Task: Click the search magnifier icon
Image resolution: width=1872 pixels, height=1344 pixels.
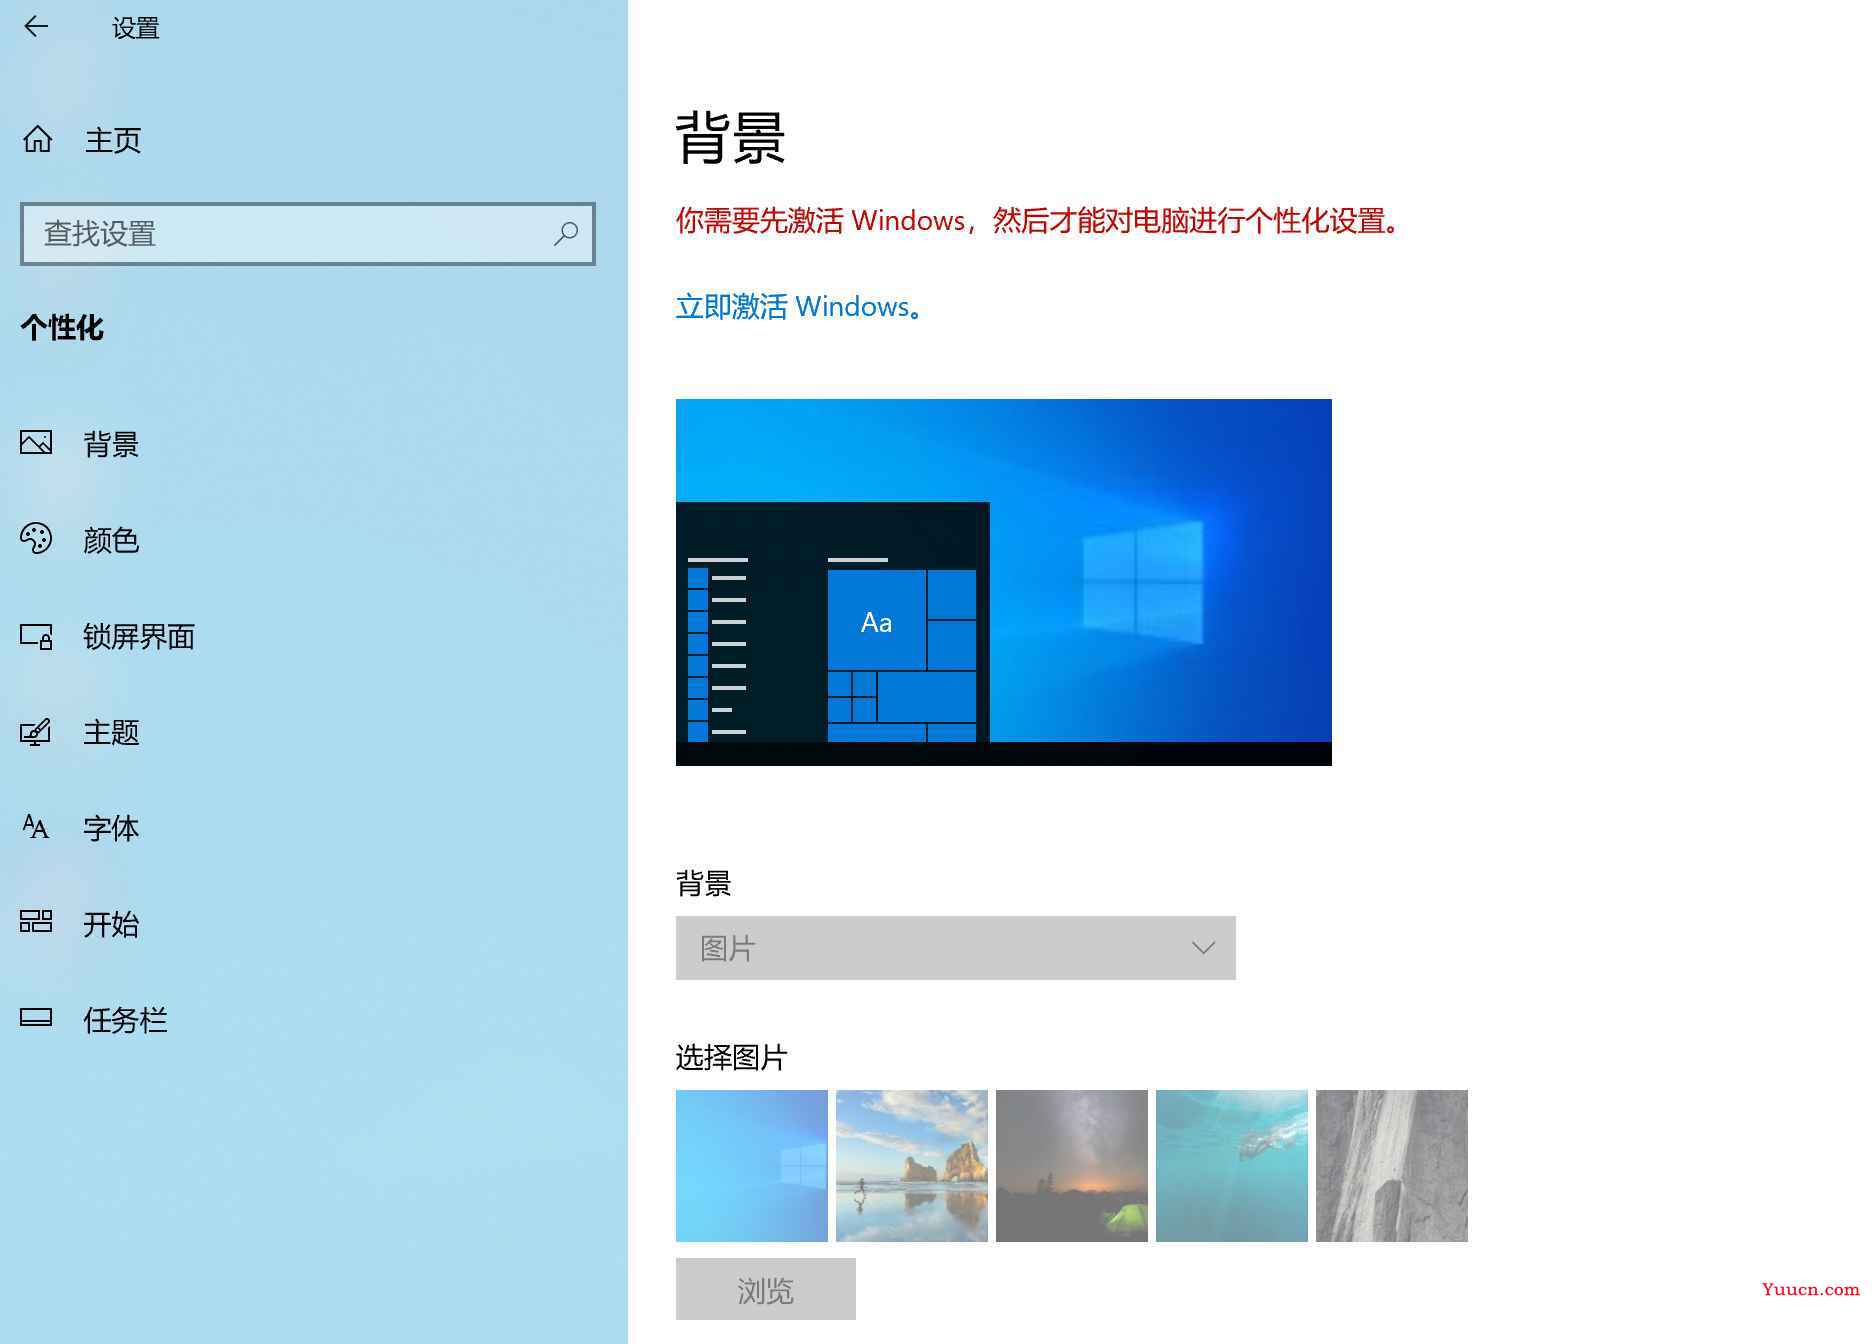Action: [566, 234]
